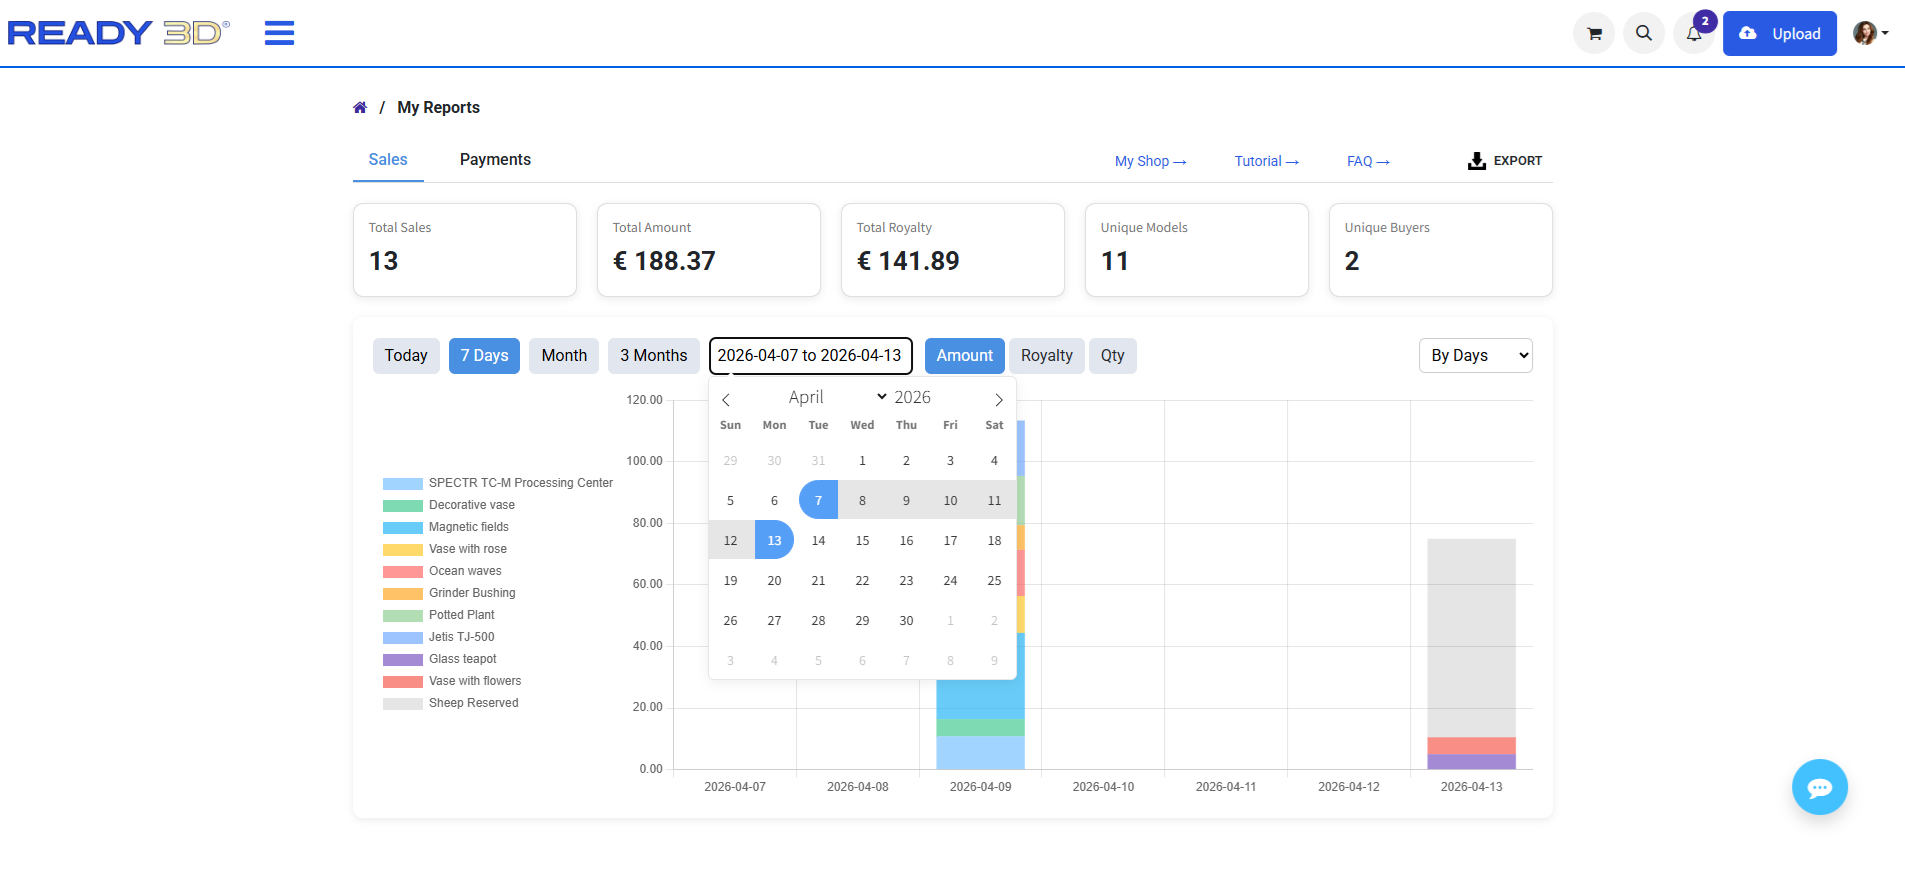Open the hamburger navigation menu

point(279,33)
